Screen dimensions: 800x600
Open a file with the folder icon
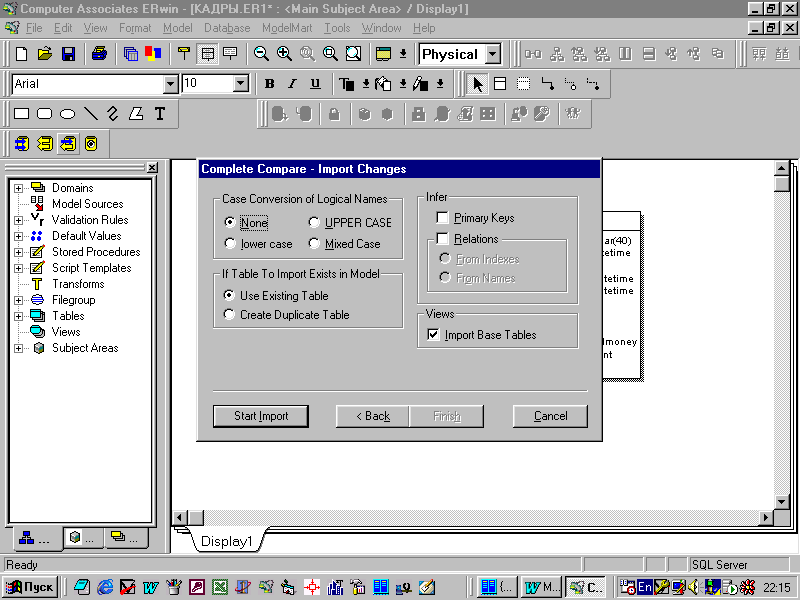pos(45,54)
